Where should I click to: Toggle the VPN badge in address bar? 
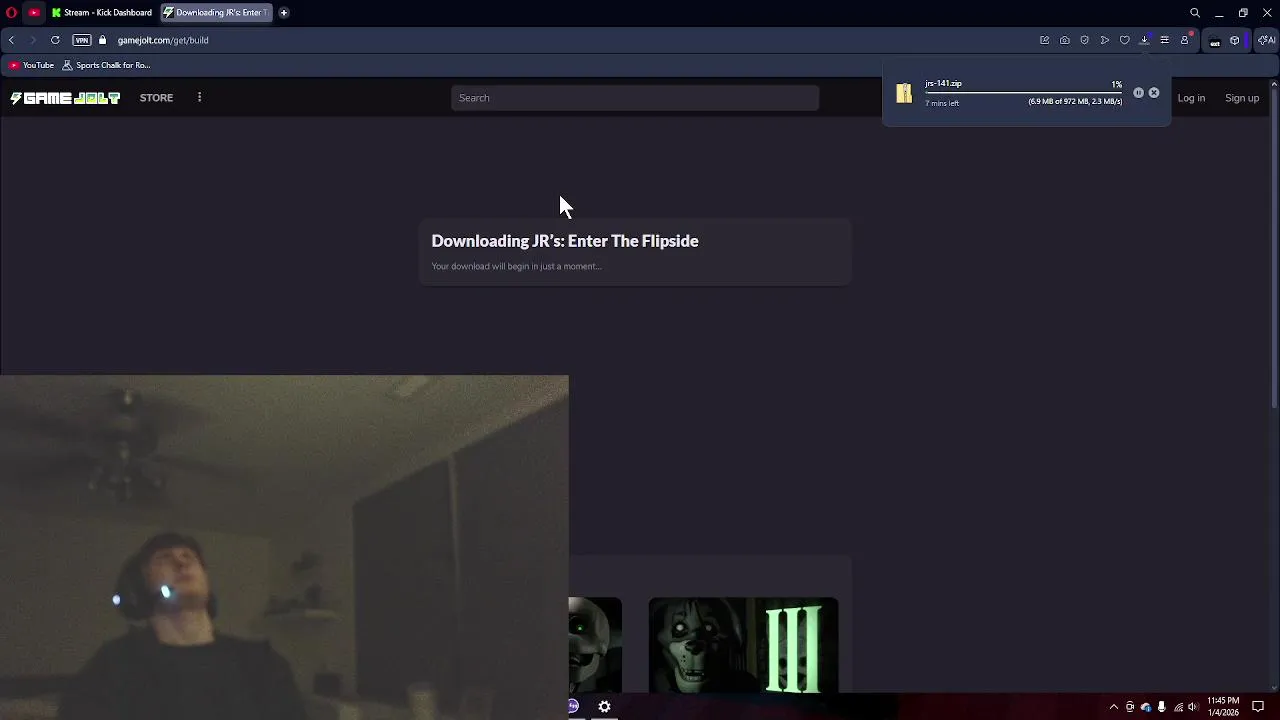[x=82, y=40]
